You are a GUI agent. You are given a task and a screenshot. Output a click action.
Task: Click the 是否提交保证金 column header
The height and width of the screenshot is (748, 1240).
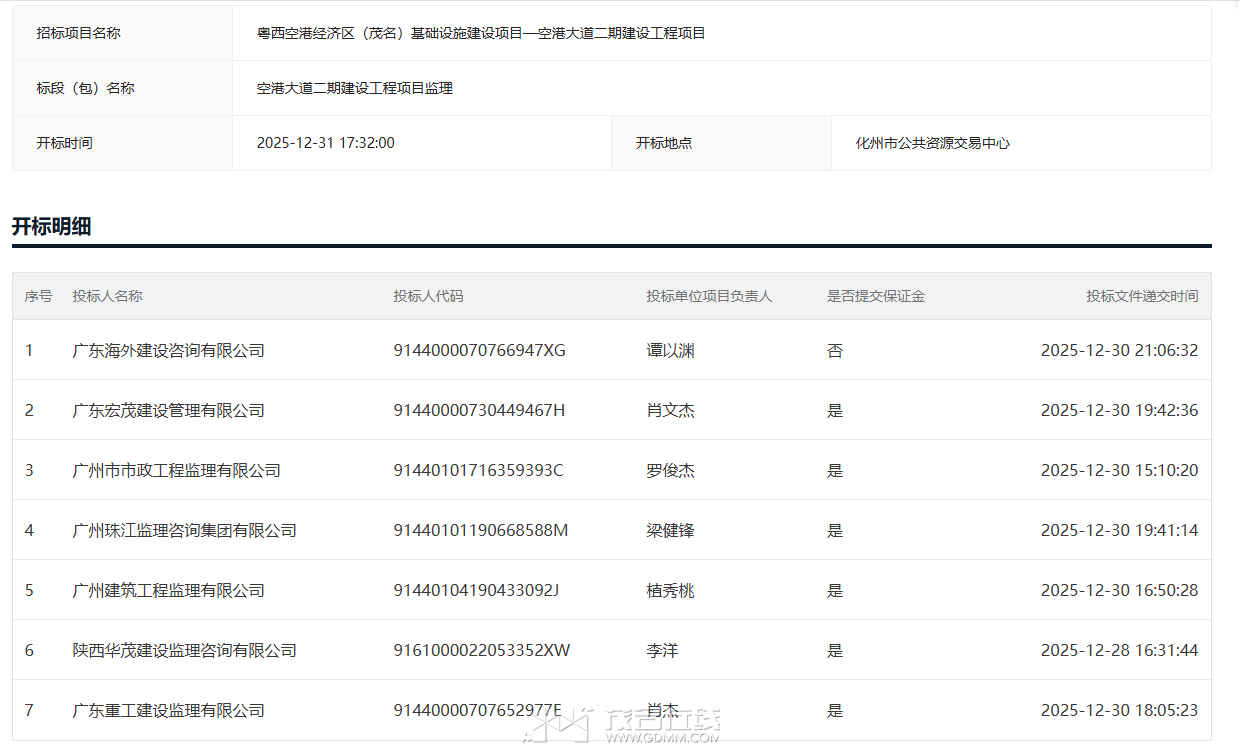(875, 296)
